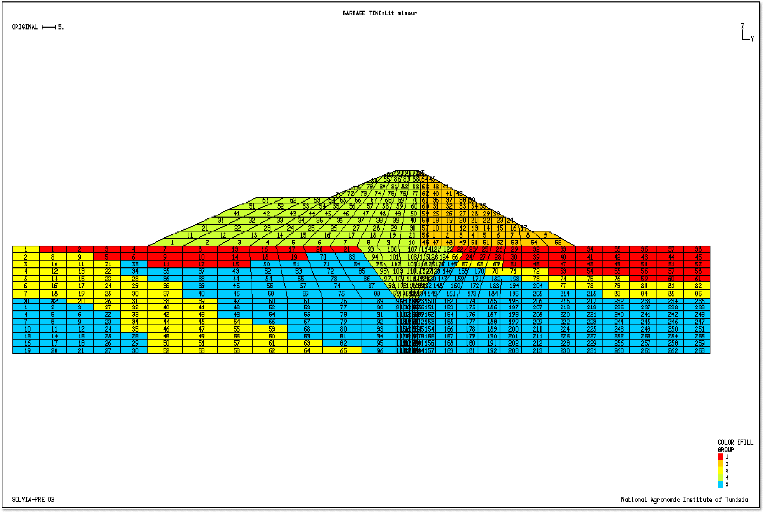Select blue mesh element 224
The image size is (763, 512).
563,329
